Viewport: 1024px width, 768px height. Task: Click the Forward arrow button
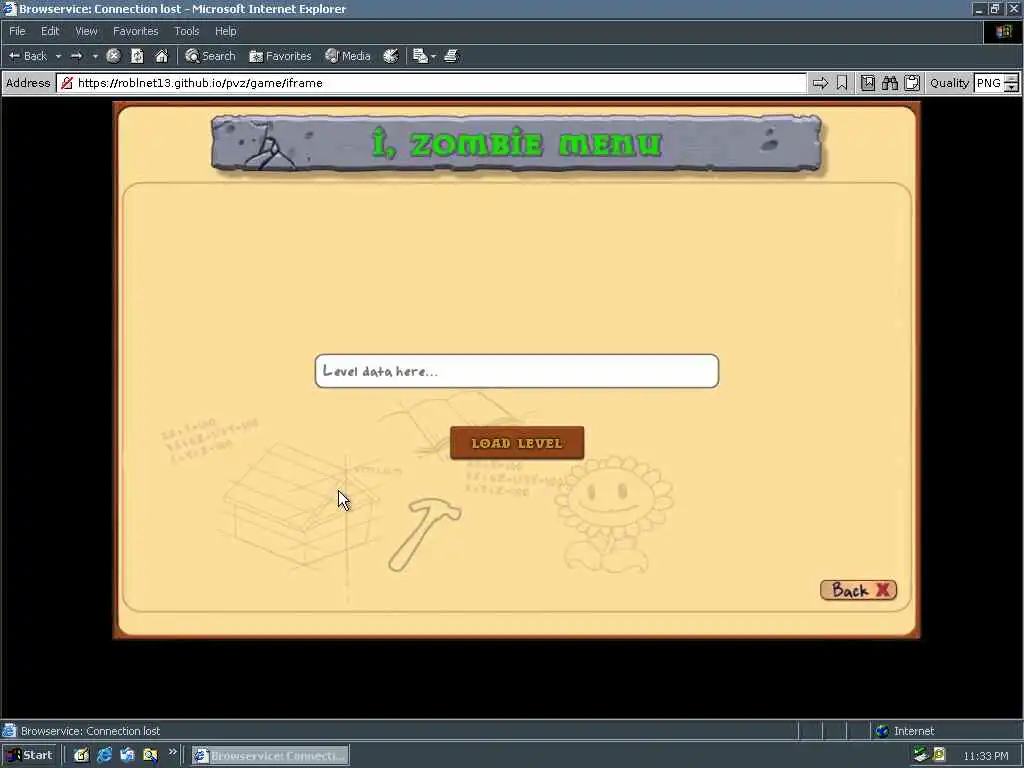[x=76, y=56]
